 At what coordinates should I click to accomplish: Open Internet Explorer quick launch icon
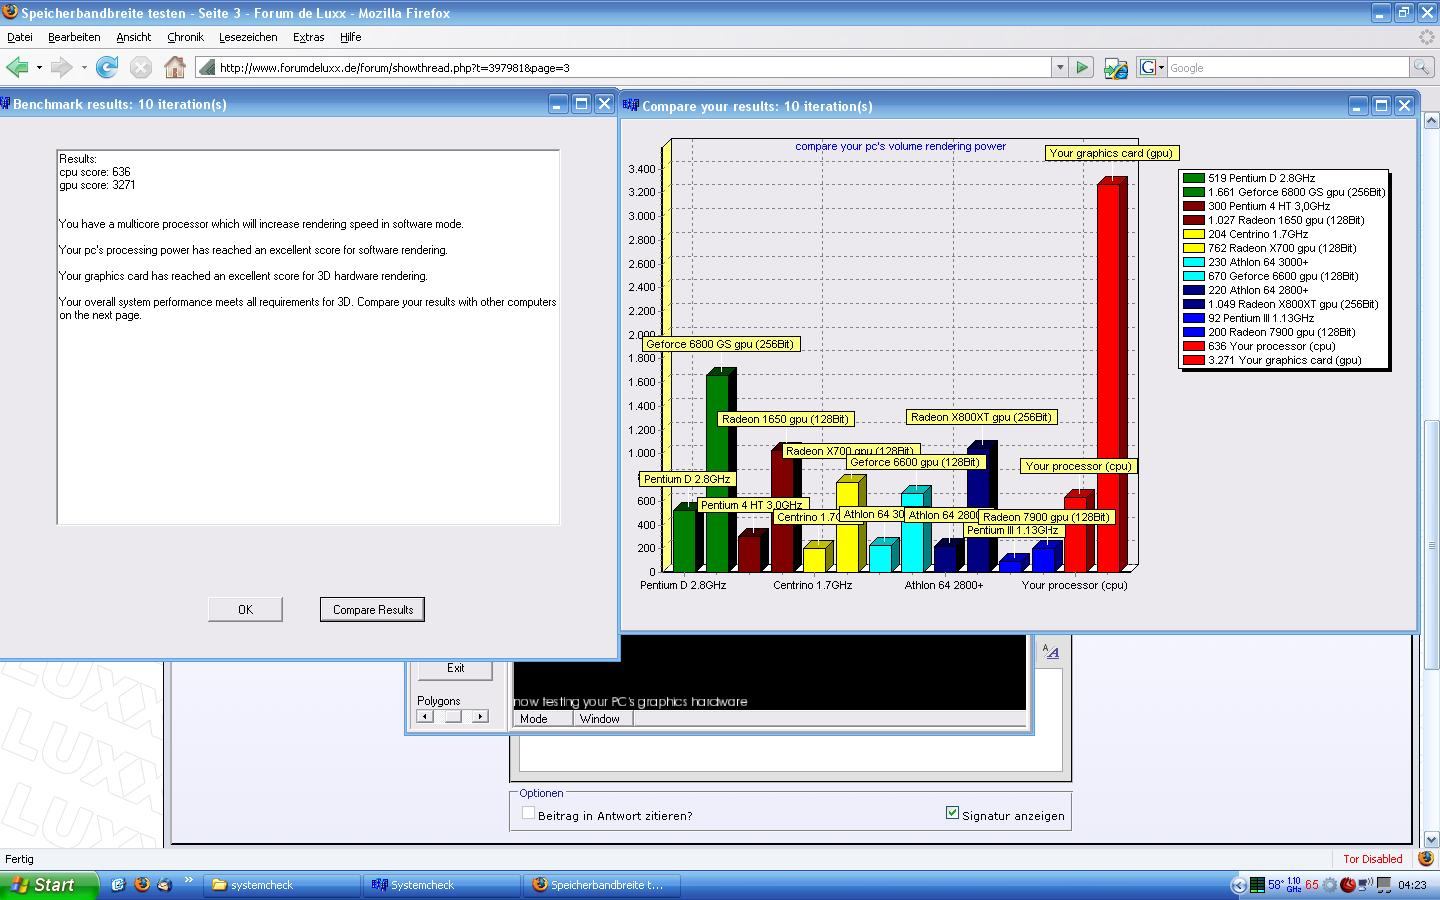pyautogui.click(x=118, y=885)
